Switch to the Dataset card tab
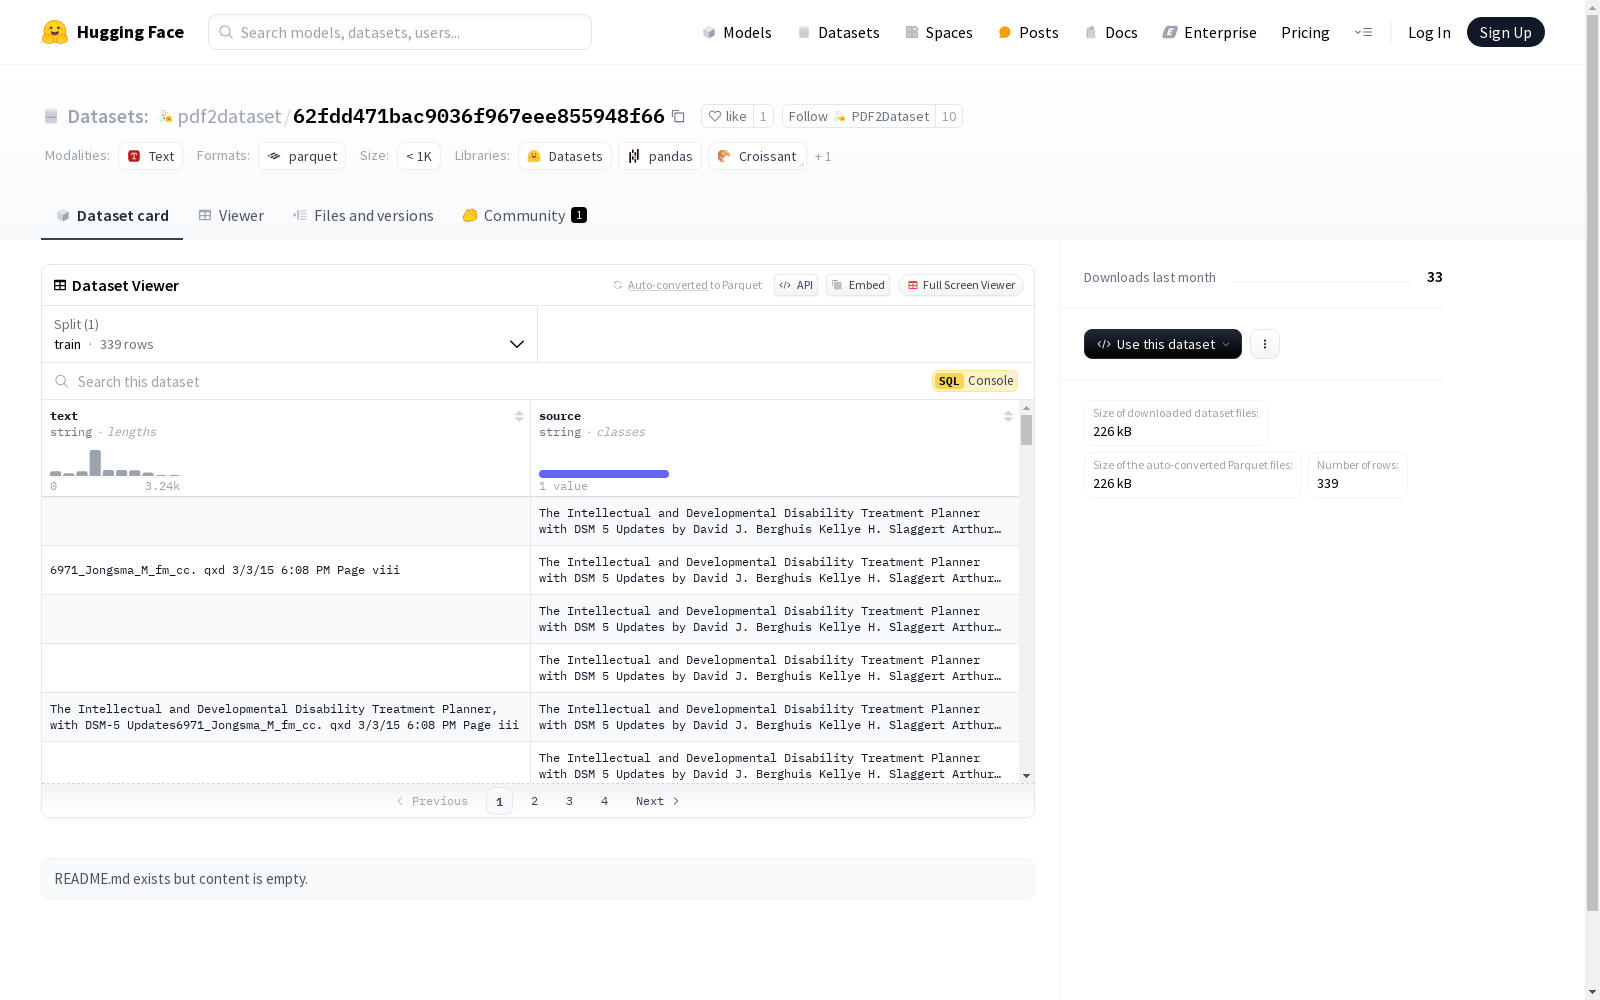The image size is (1600, 1000). tap(112, 216)
